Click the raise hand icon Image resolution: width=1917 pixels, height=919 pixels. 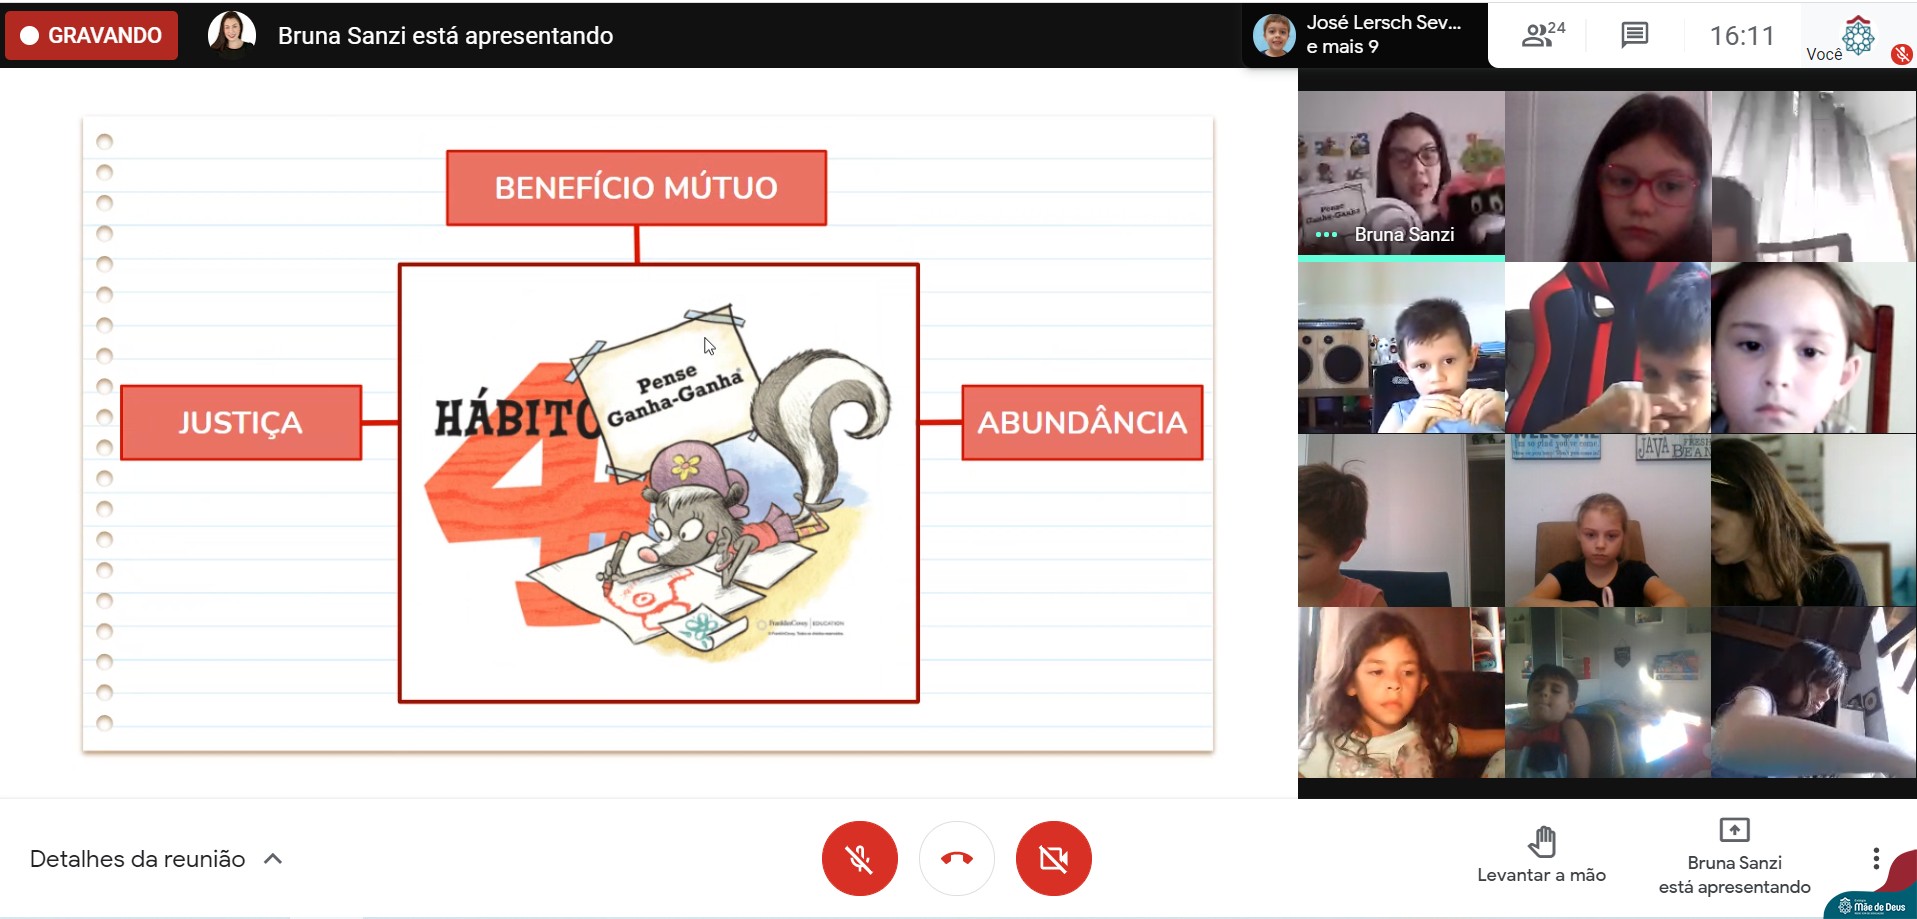coord(1541,841)
